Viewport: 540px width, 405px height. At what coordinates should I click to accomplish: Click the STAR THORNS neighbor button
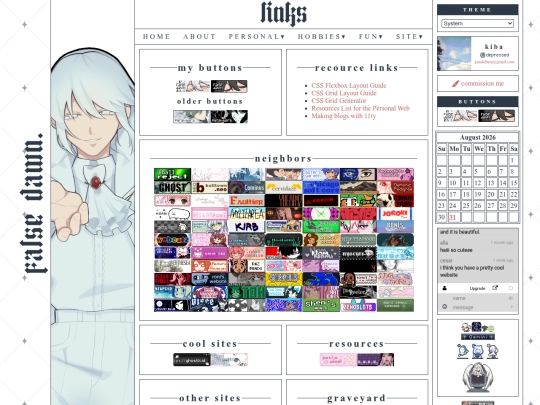coord(395,279)
